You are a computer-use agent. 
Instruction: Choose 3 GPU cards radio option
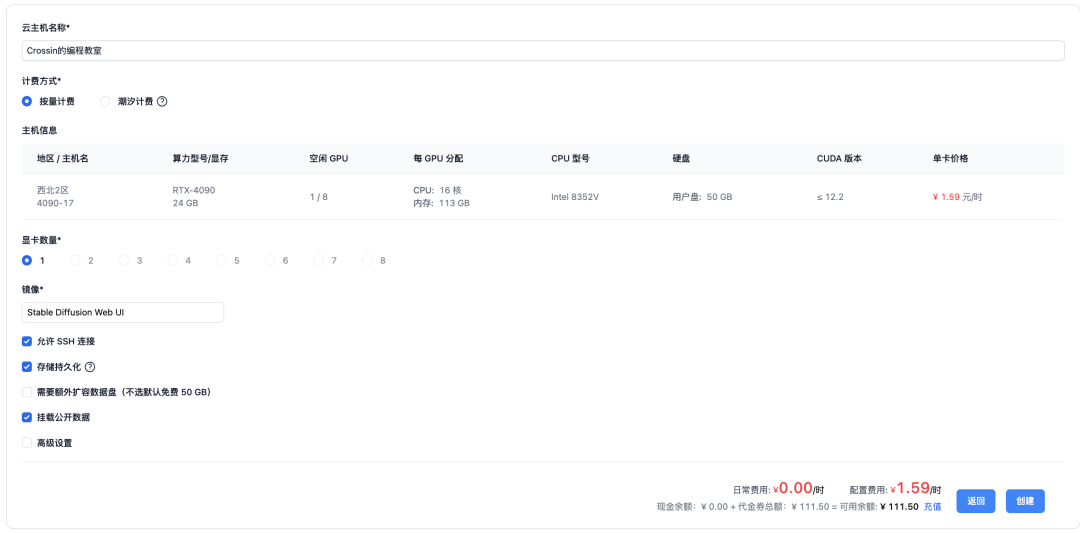click(x=124, y=260)
